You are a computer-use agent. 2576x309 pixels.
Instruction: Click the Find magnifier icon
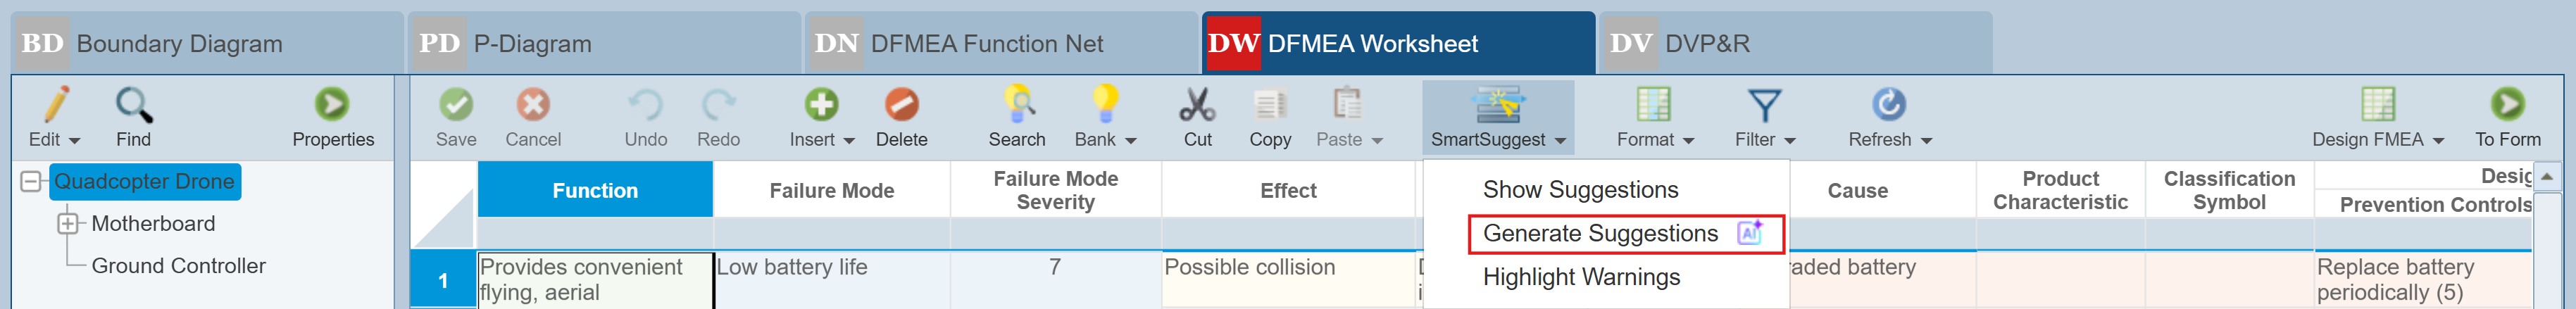tap(133, 105)
